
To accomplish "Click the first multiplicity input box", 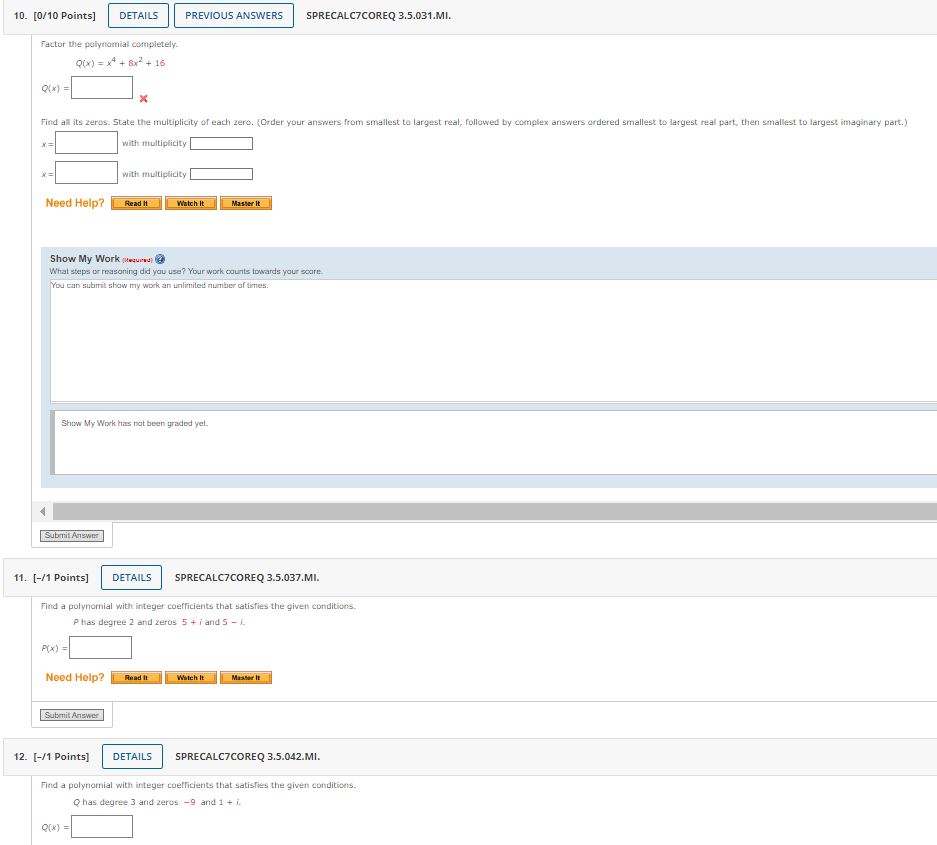I will pyautogui.click(x=220, y=142).
